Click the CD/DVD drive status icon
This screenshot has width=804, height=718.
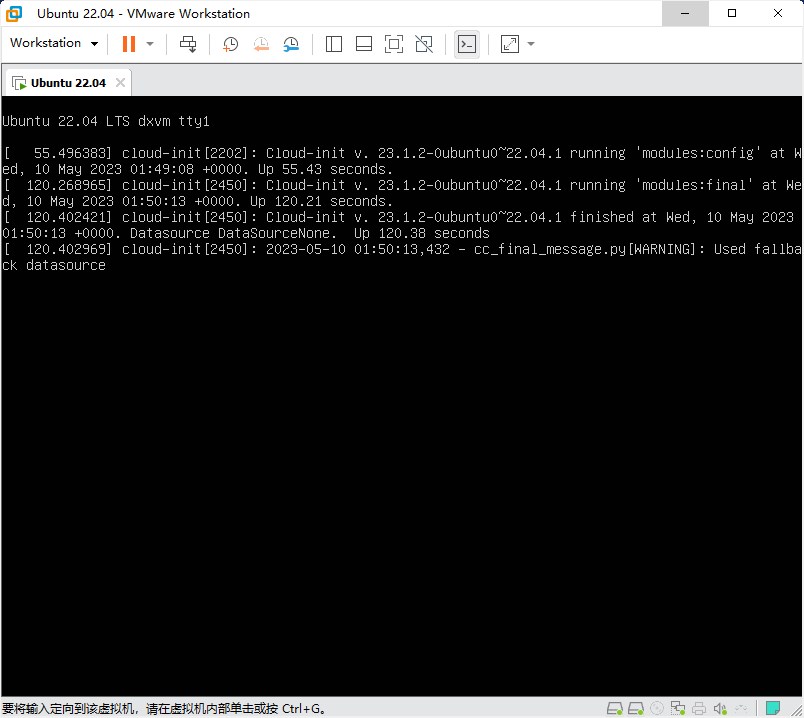point(657,709)
